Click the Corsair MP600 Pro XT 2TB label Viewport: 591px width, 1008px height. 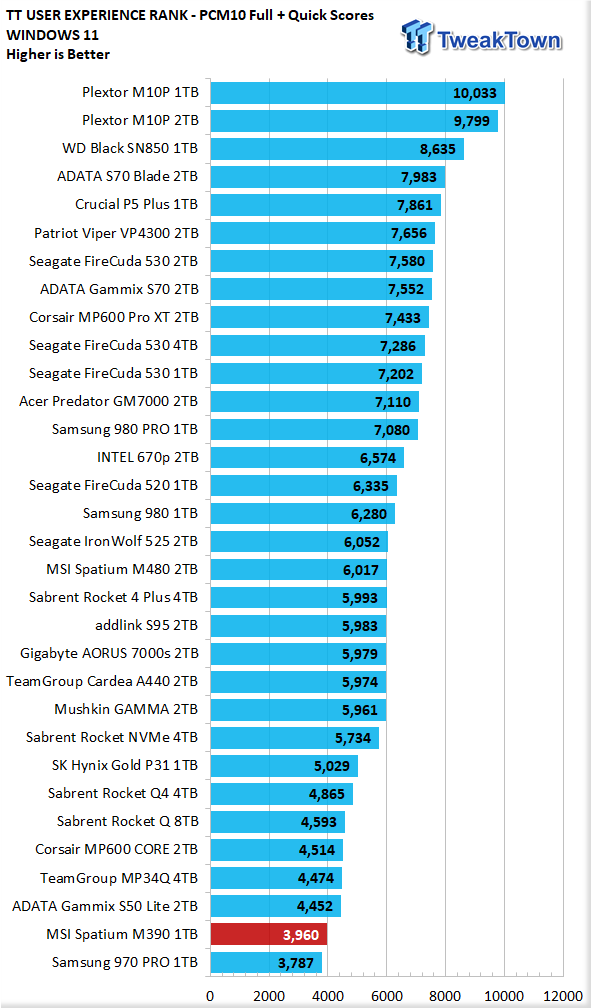(x=114, y=317)
